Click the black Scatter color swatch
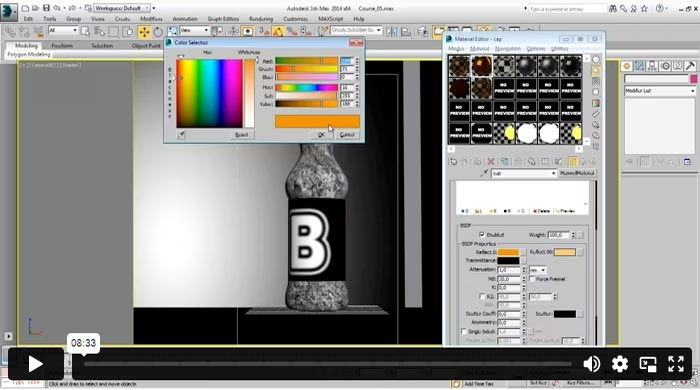Image resolution: width=700 pixels, height=390 pixels. (565, 314)
